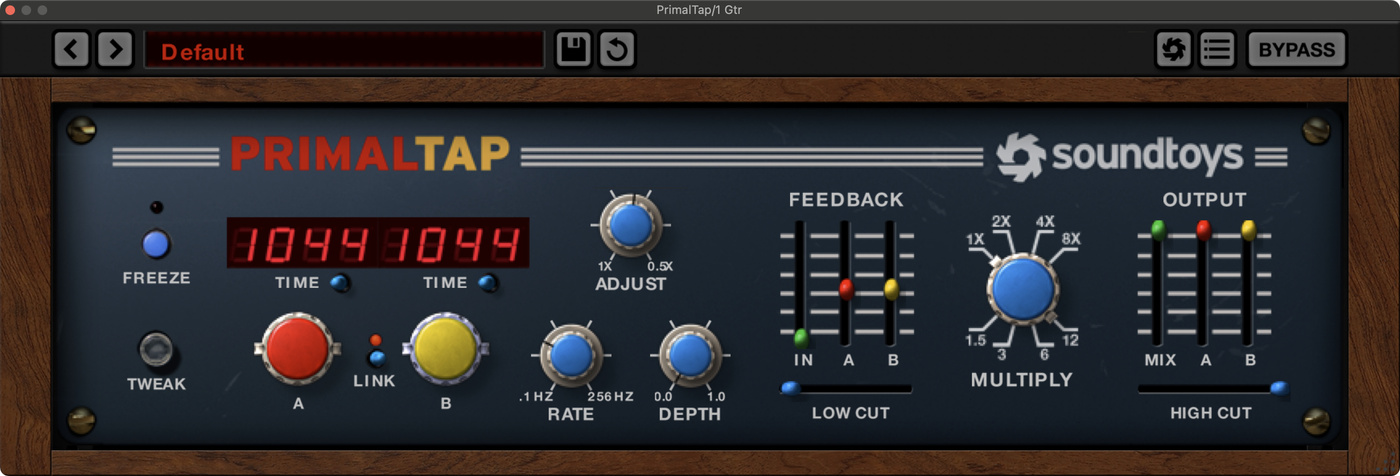Click the High Cut slider handle
Image resolution: width=1400 pixels, height=476 pixels.
[x=1278, y=388]
